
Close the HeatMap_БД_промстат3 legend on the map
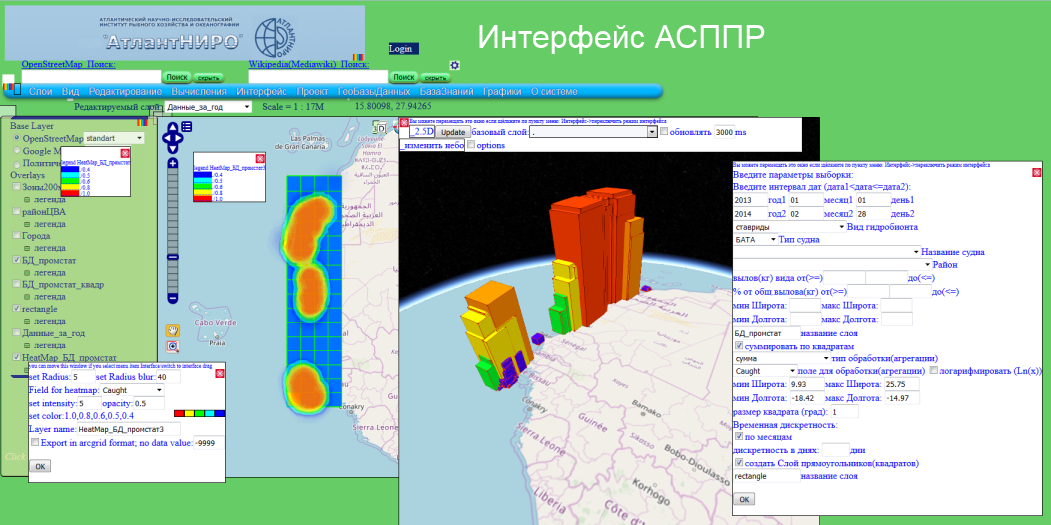click(x=260, y=158)
